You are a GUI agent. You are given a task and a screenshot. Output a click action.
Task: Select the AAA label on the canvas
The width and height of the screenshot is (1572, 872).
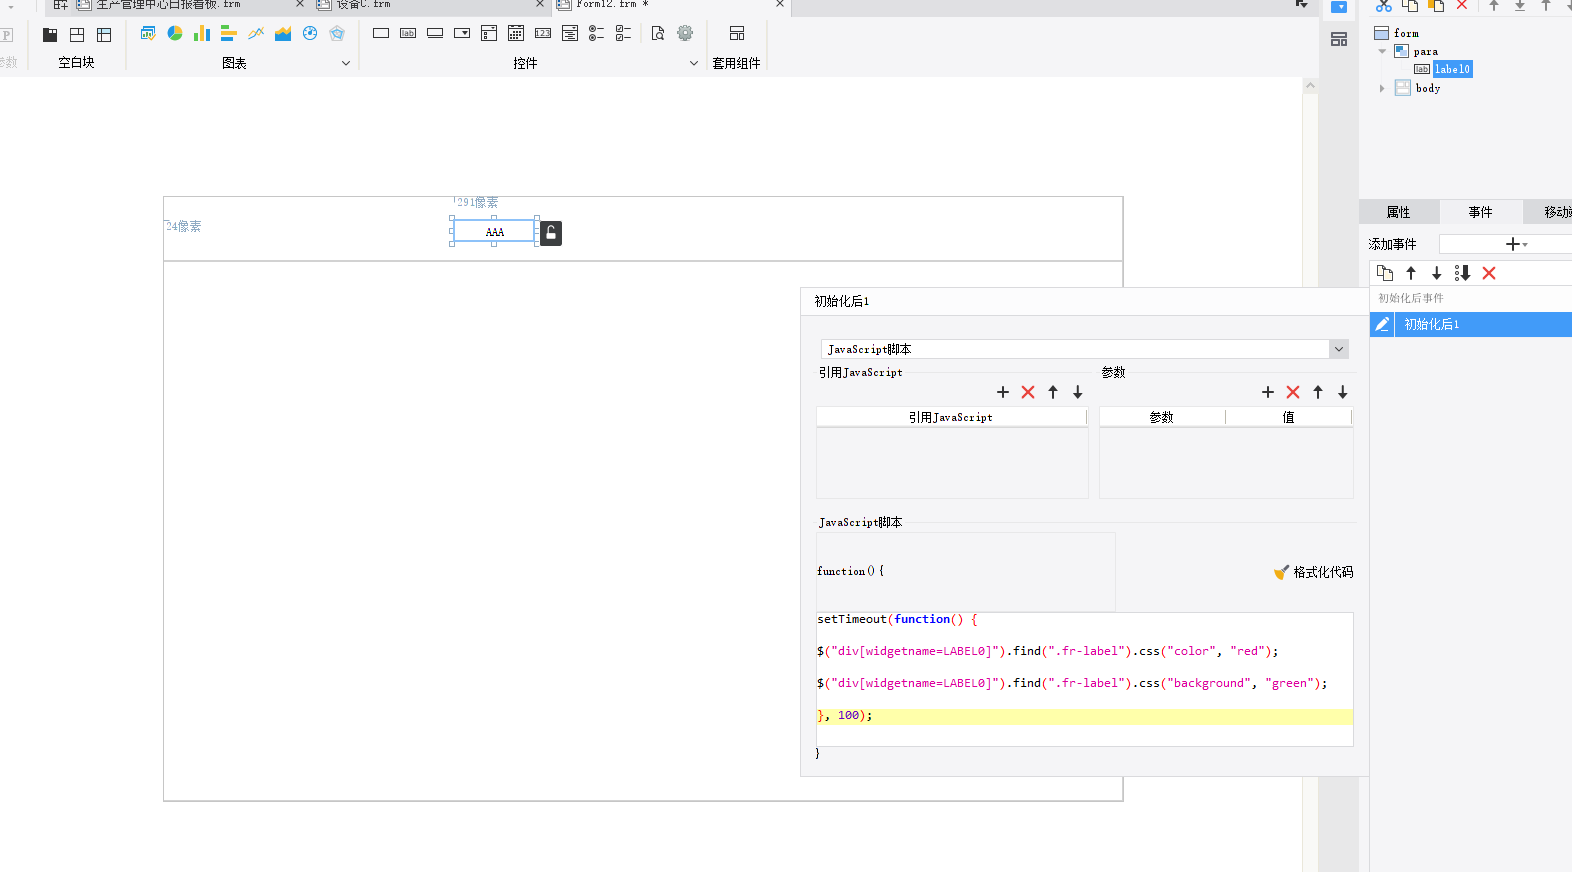(494, 231)
